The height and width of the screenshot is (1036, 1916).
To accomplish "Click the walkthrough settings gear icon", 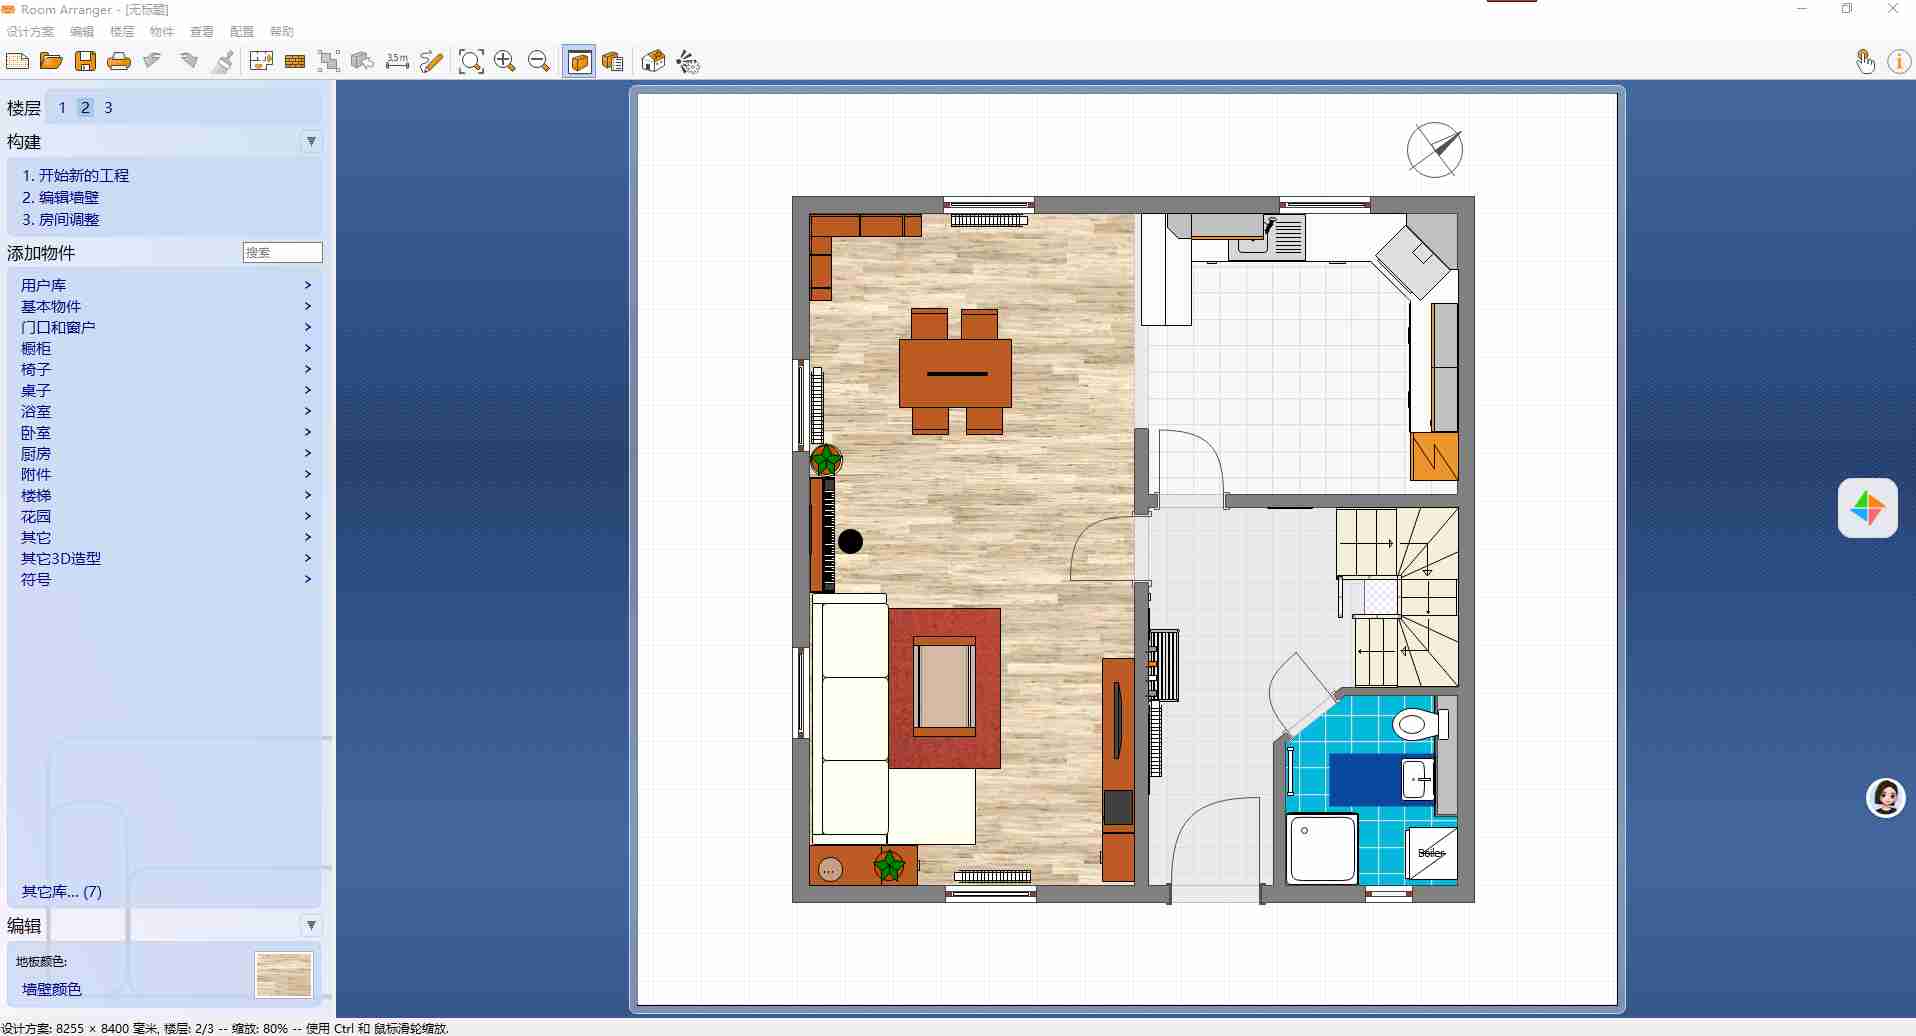I will coord(688,62).
